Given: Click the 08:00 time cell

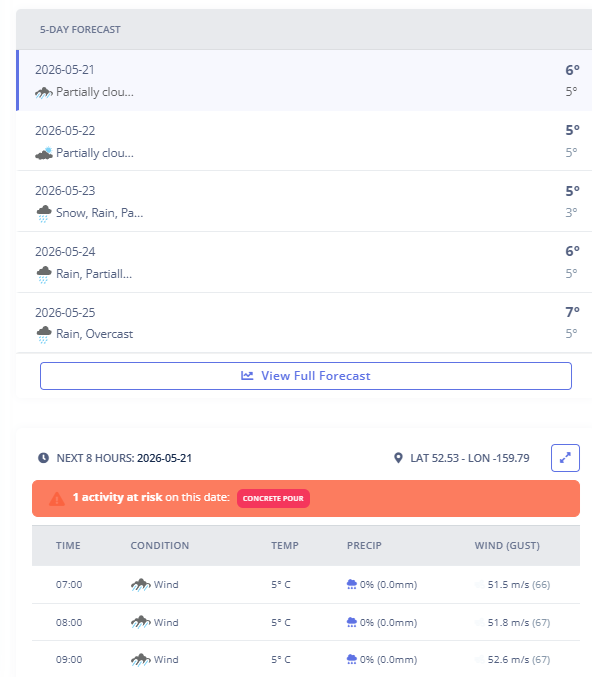Looking at the screenshot, I should click(69, 623).
